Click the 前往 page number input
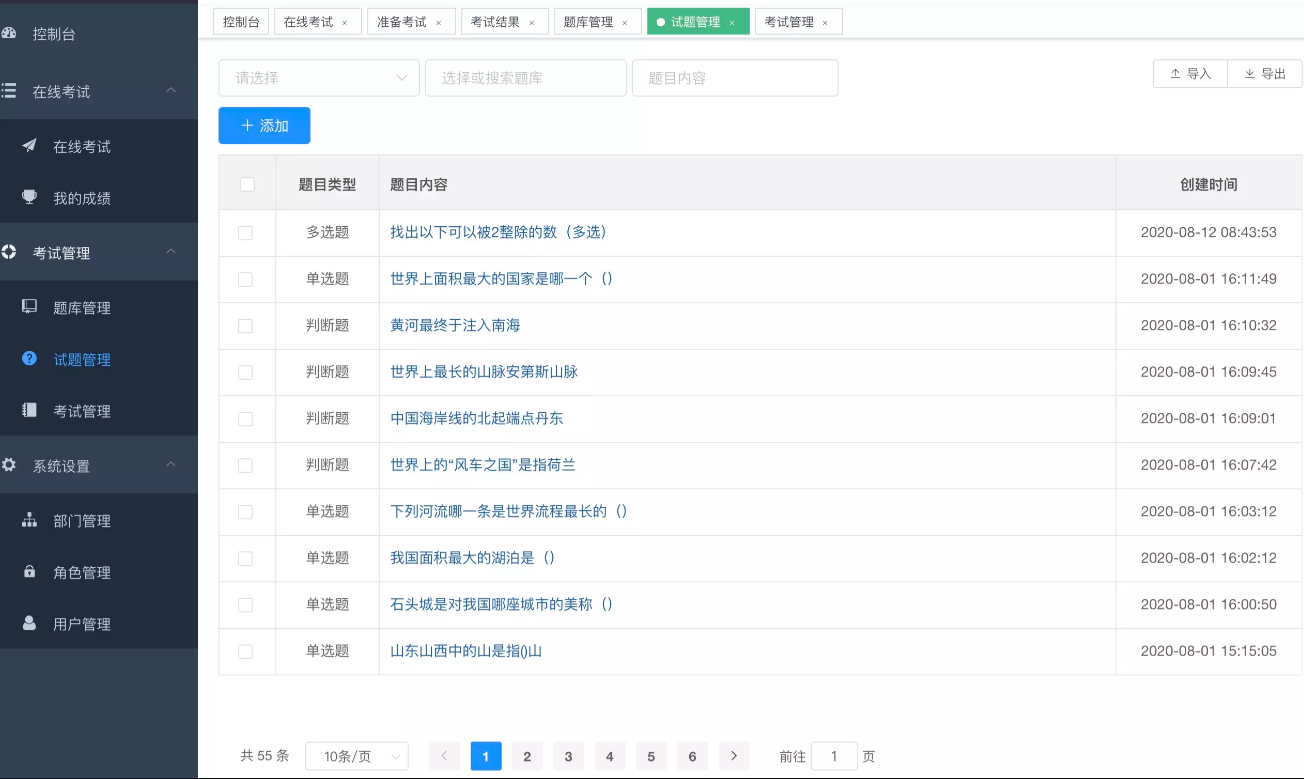 click(834, 757)
